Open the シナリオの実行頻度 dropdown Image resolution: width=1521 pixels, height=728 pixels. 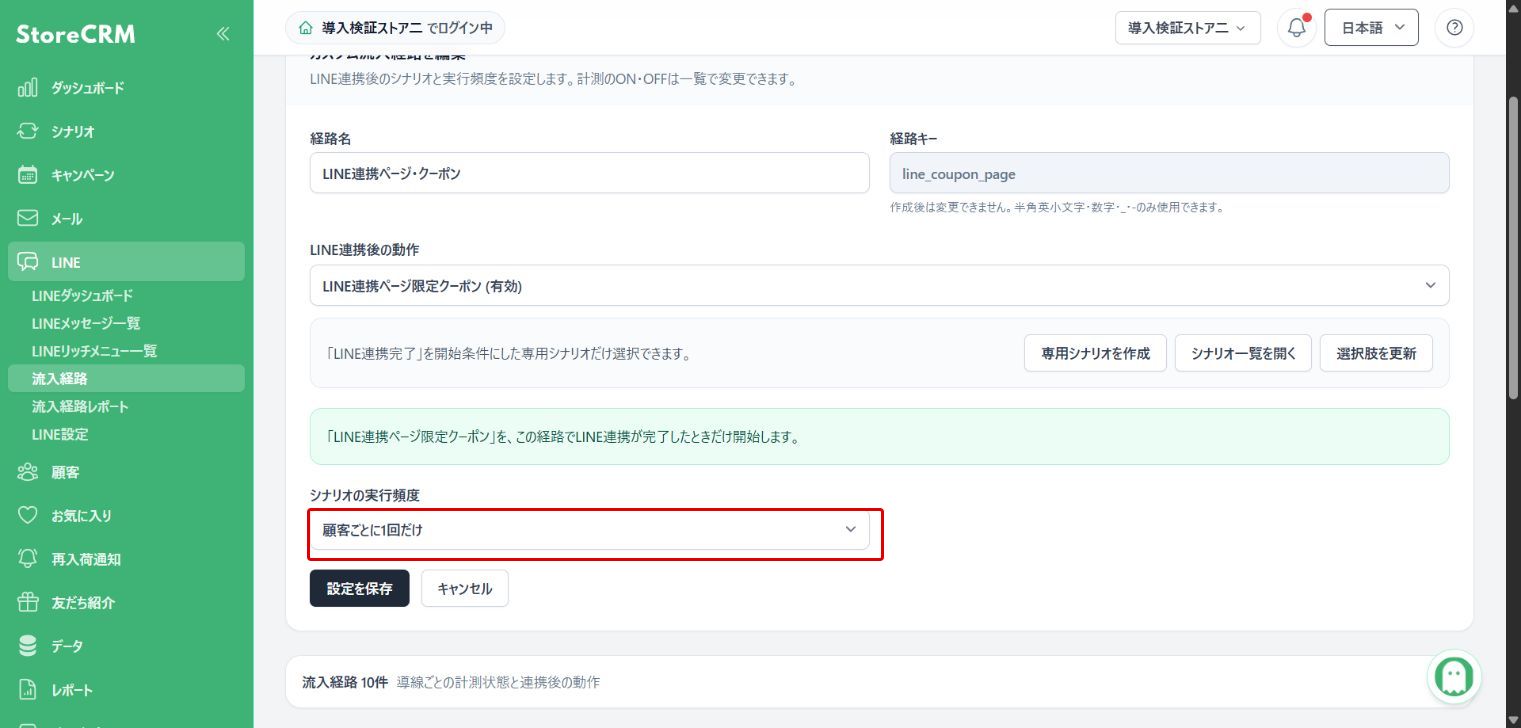[x=589, y=530]
